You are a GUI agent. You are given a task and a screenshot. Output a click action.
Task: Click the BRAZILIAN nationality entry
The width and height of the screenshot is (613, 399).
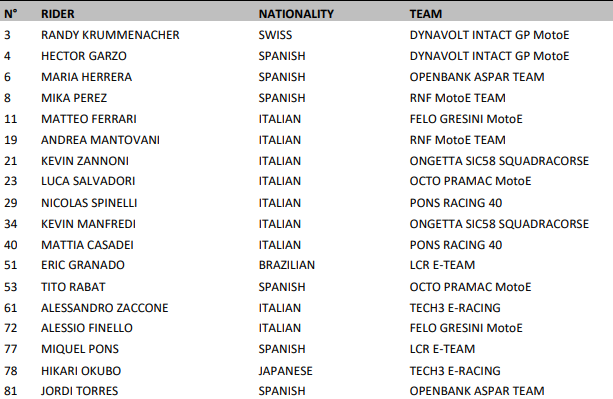[x=287, y=265]
